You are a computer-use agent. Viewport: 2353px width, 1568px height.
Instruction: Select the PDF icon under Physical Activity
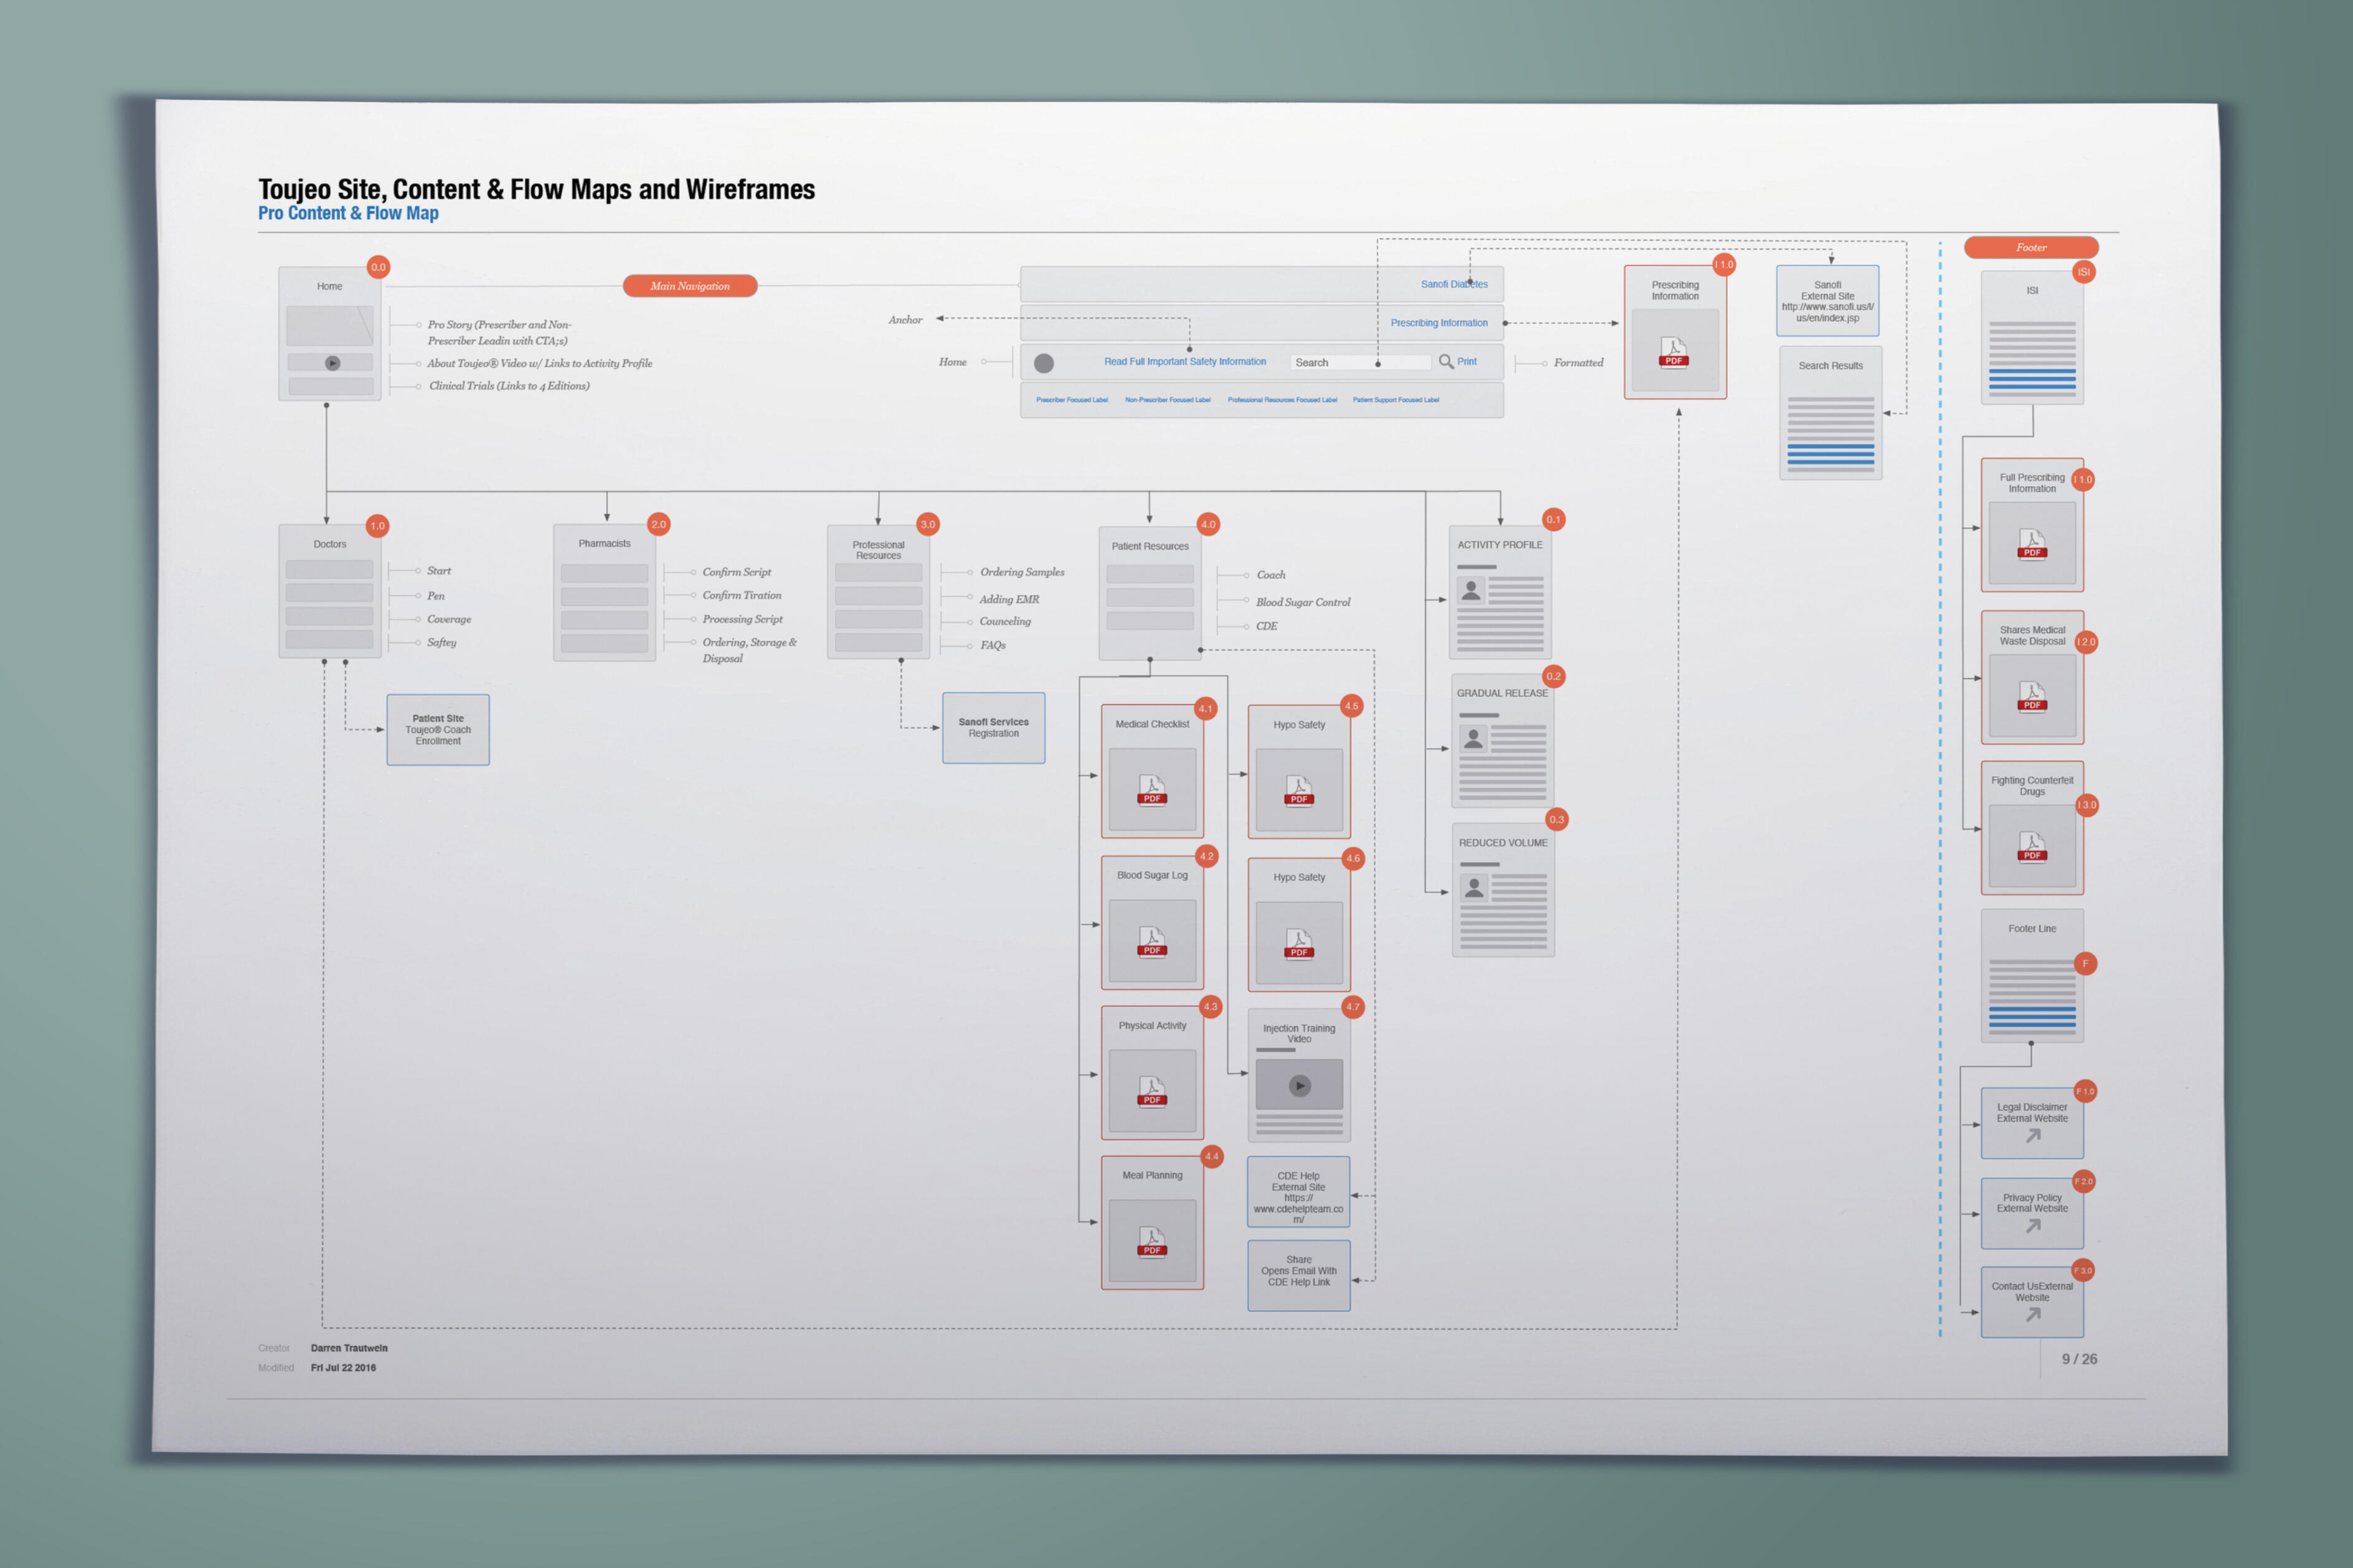[x=1152, y=1091]
